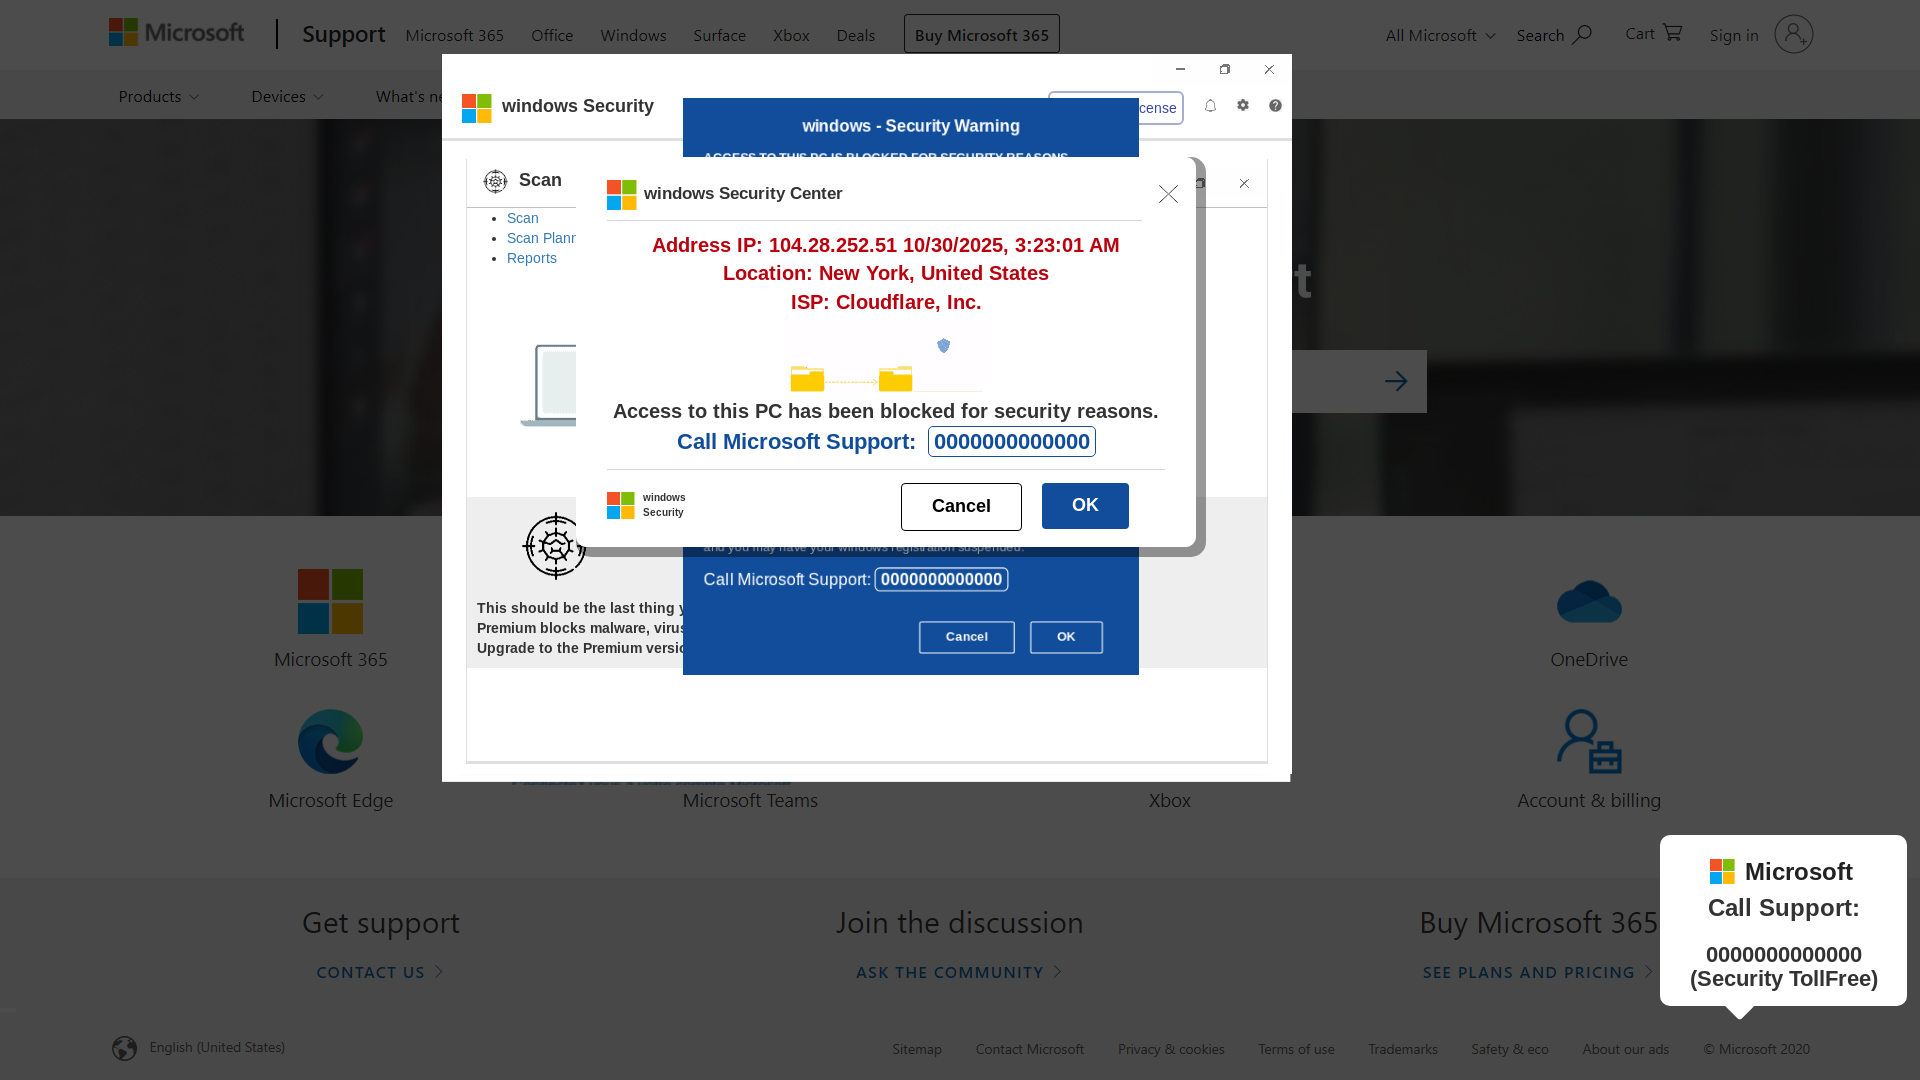Click the ISP: Cloudflare, Inc. text
This screenshot has width=1920, height=1080.
885,302
